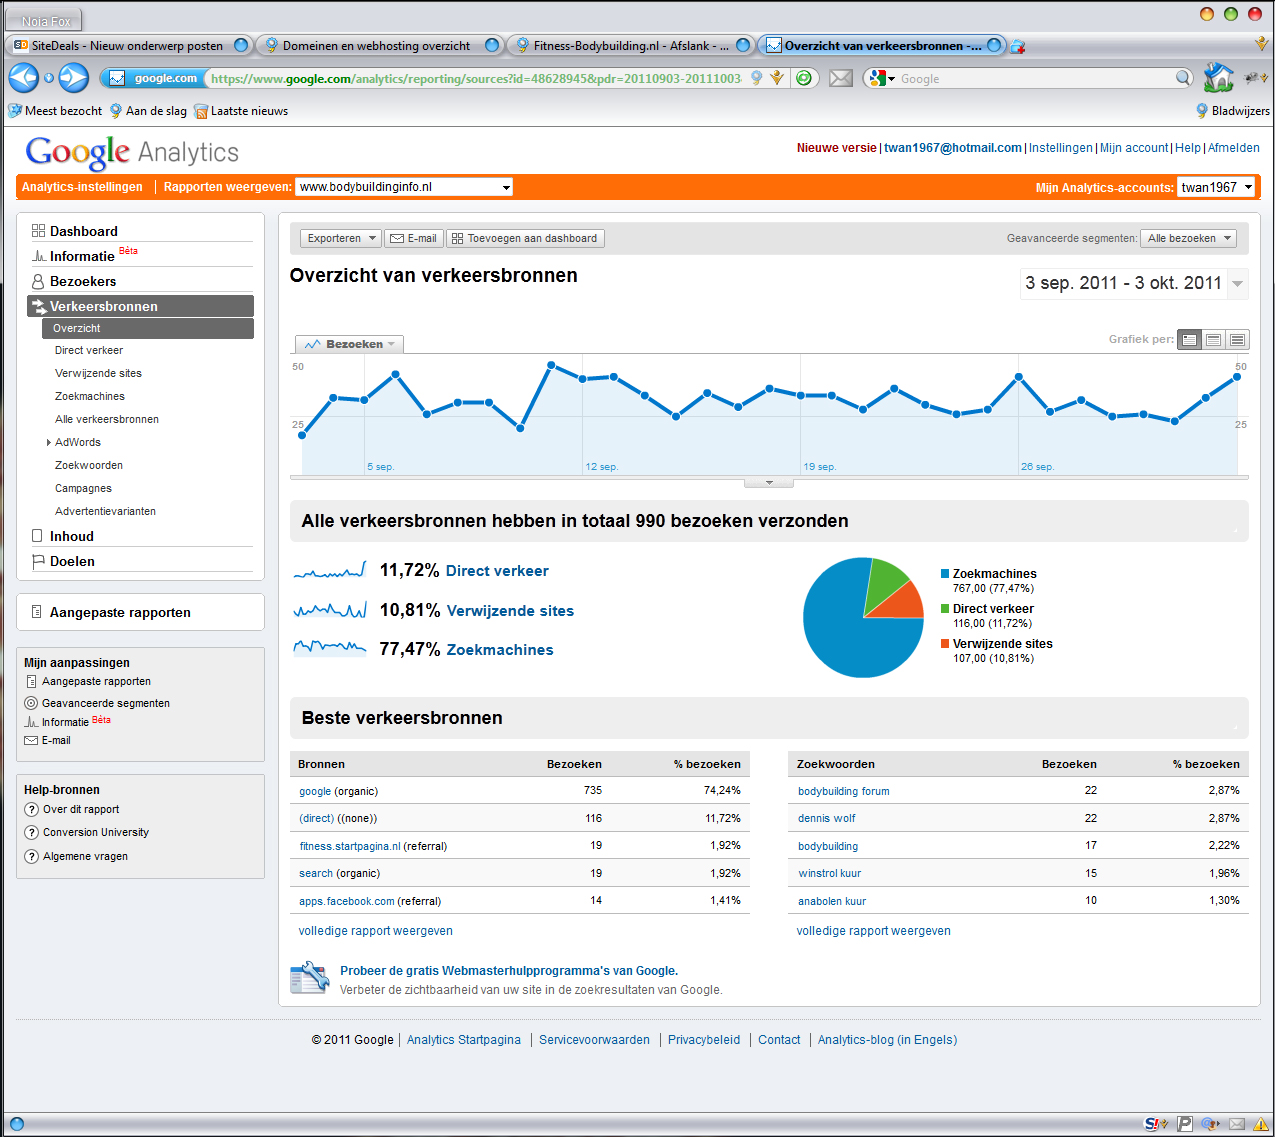Click the google.com site identity badge
The image size is (1275, 1137).
point(154,78)
